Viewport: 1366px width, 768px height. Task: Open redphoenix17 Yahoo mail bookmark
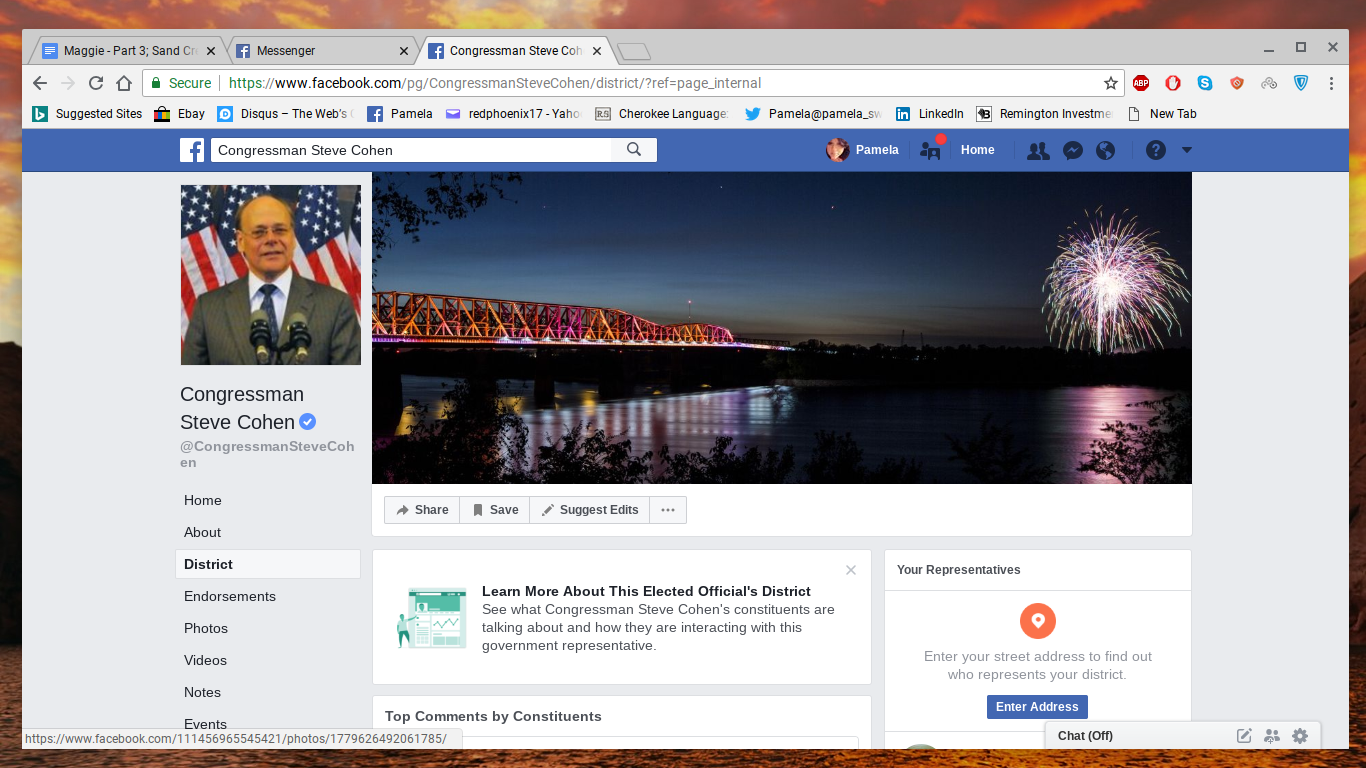click(513, 114)
